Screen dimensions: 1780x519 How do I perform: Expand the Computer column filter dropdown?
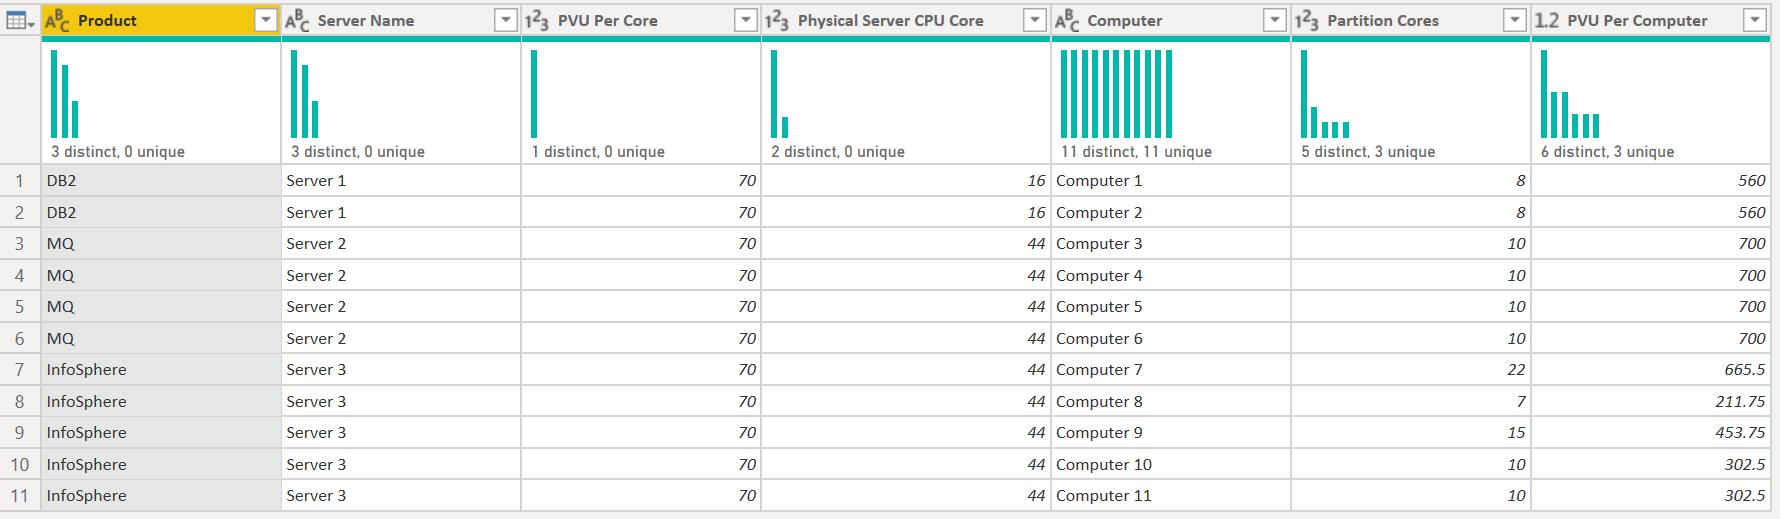1275,21
